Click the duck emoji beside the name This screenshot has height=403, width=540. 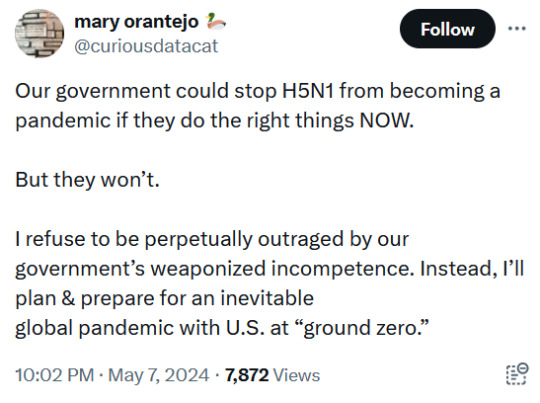(x=215, y=21)
